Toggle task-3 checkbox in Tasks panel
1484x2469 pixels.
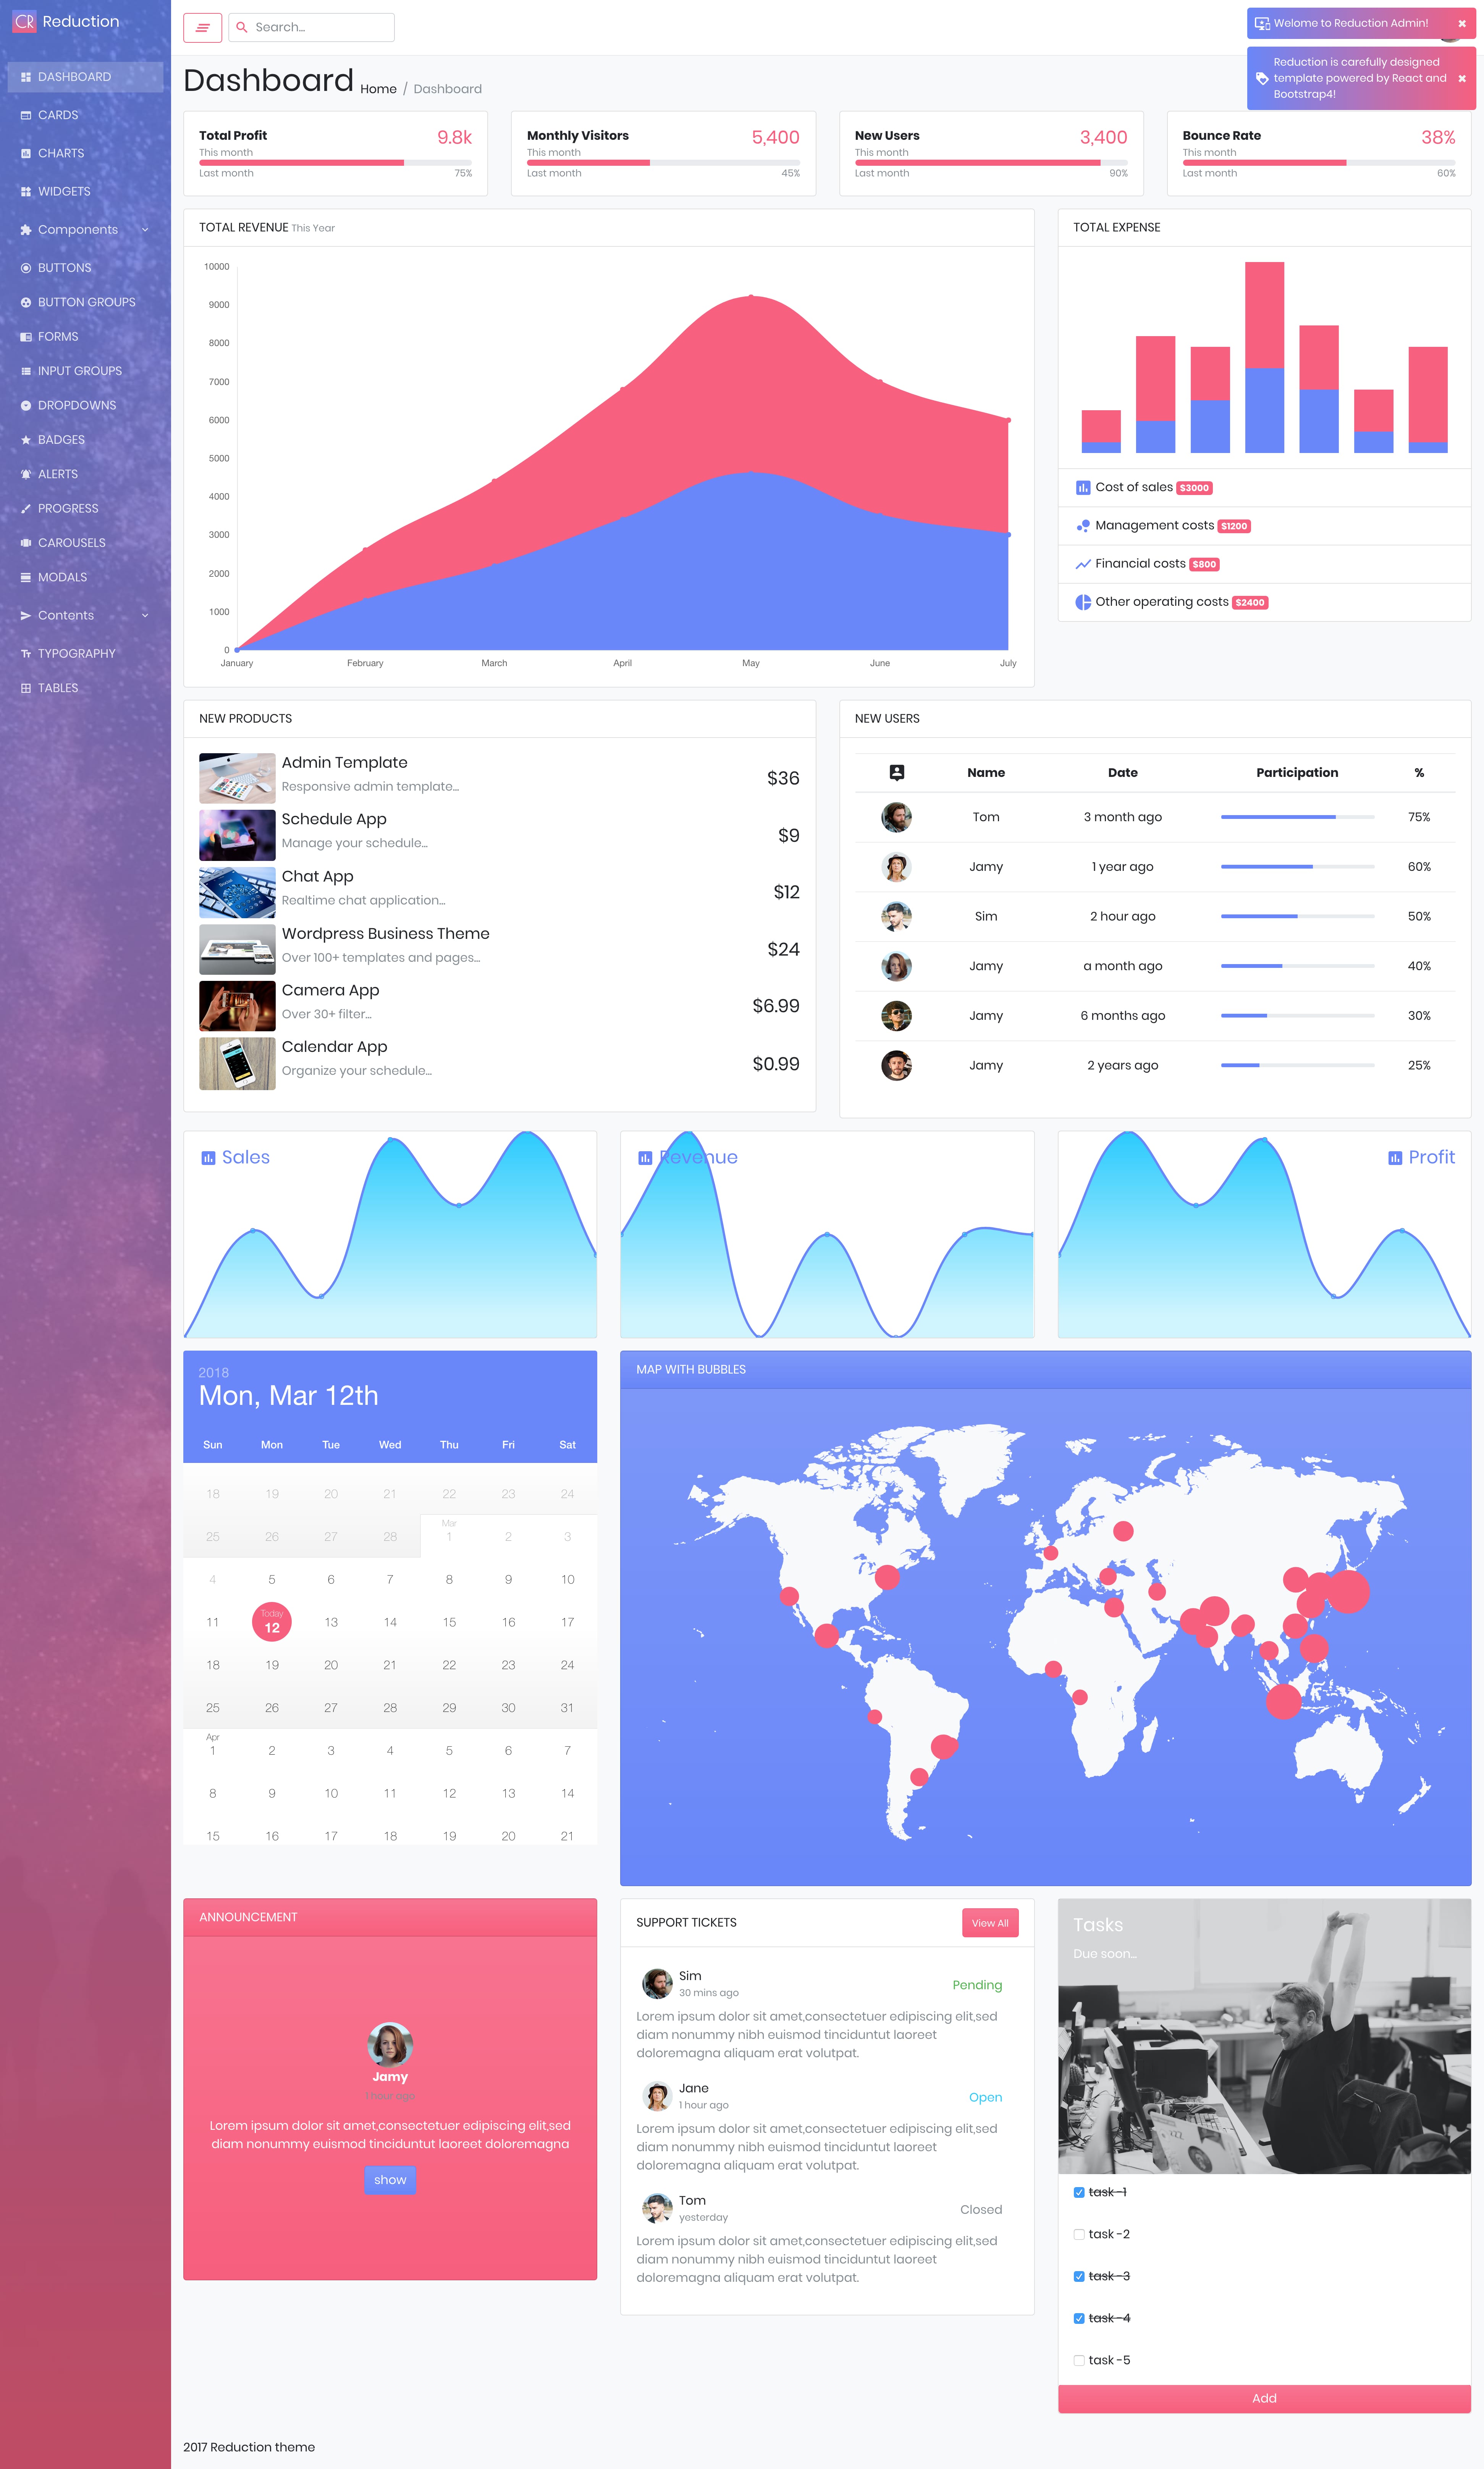(x=1079, y=2275)
